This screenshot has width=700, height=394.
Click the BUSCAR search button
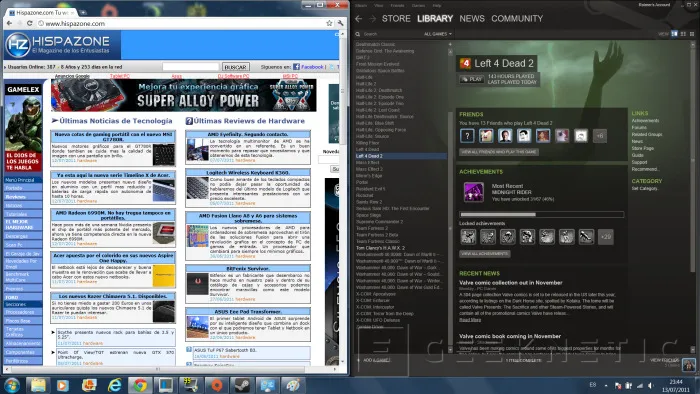pyautogui.click(x=235, y=67)
